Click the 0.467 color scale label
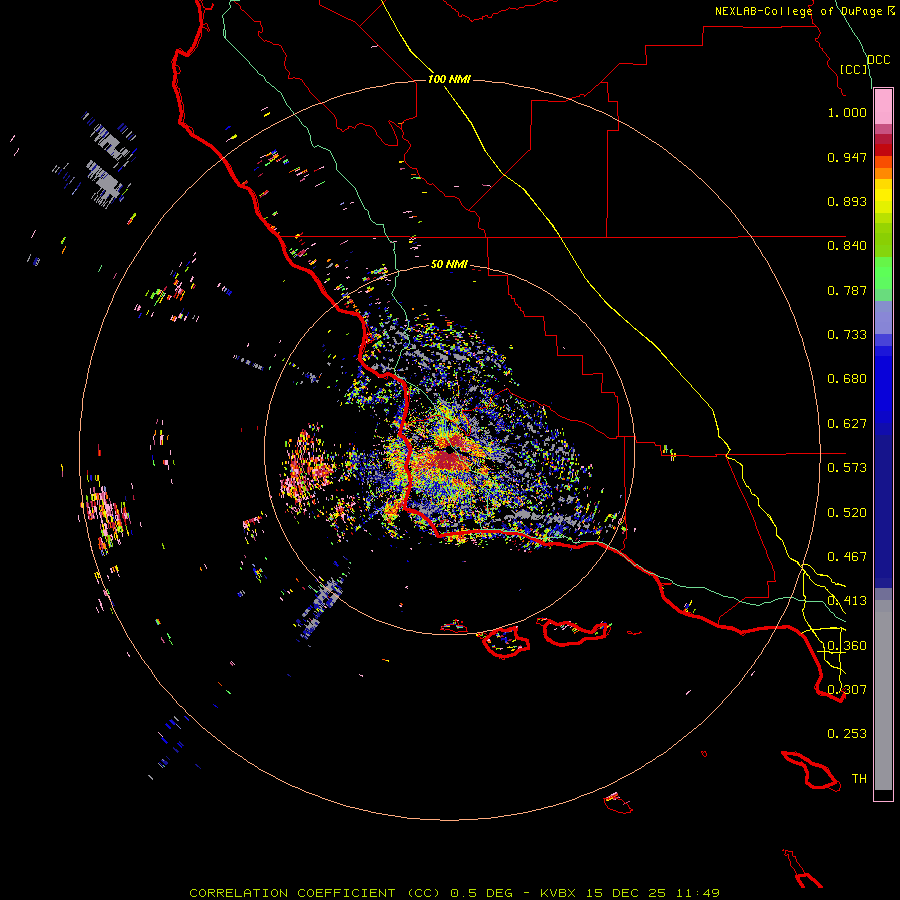Viewport: 900px width, 900px height. (x=847, y=557)
